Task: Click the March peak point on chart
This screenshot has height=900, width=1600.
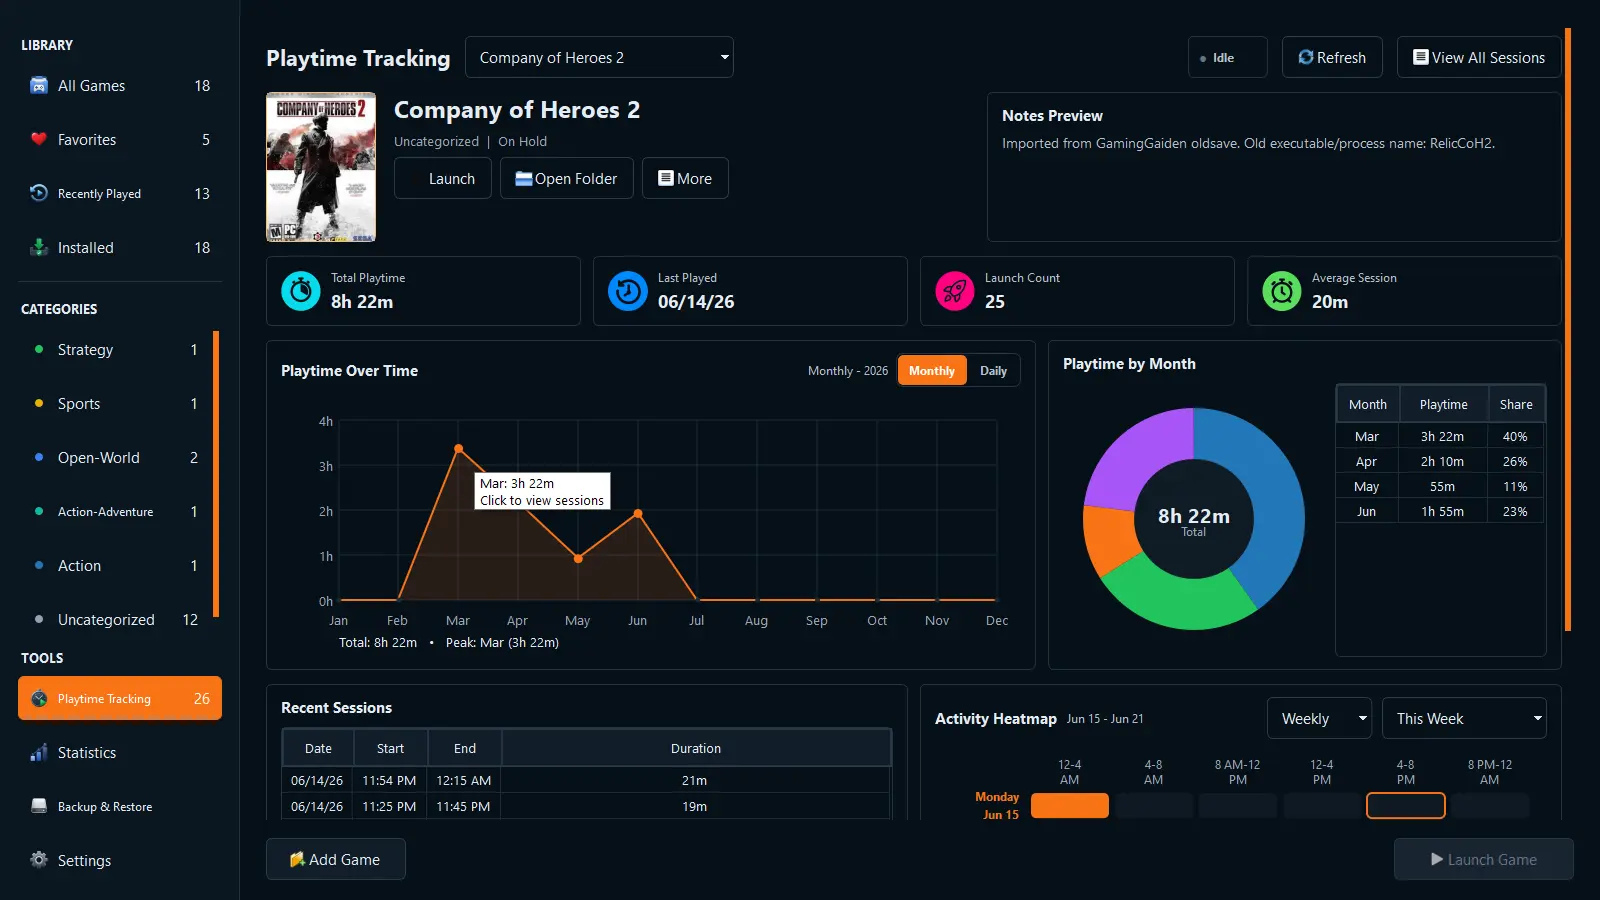Action: (x=458, y=449)
